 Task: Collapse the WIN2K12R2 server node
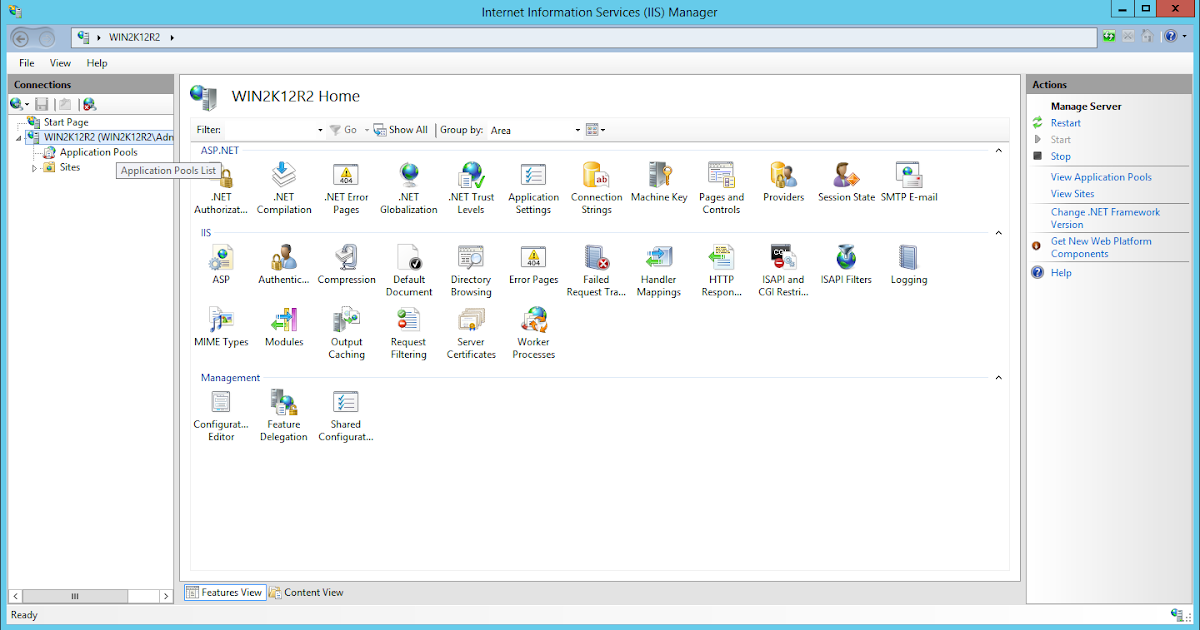point(19,138)
